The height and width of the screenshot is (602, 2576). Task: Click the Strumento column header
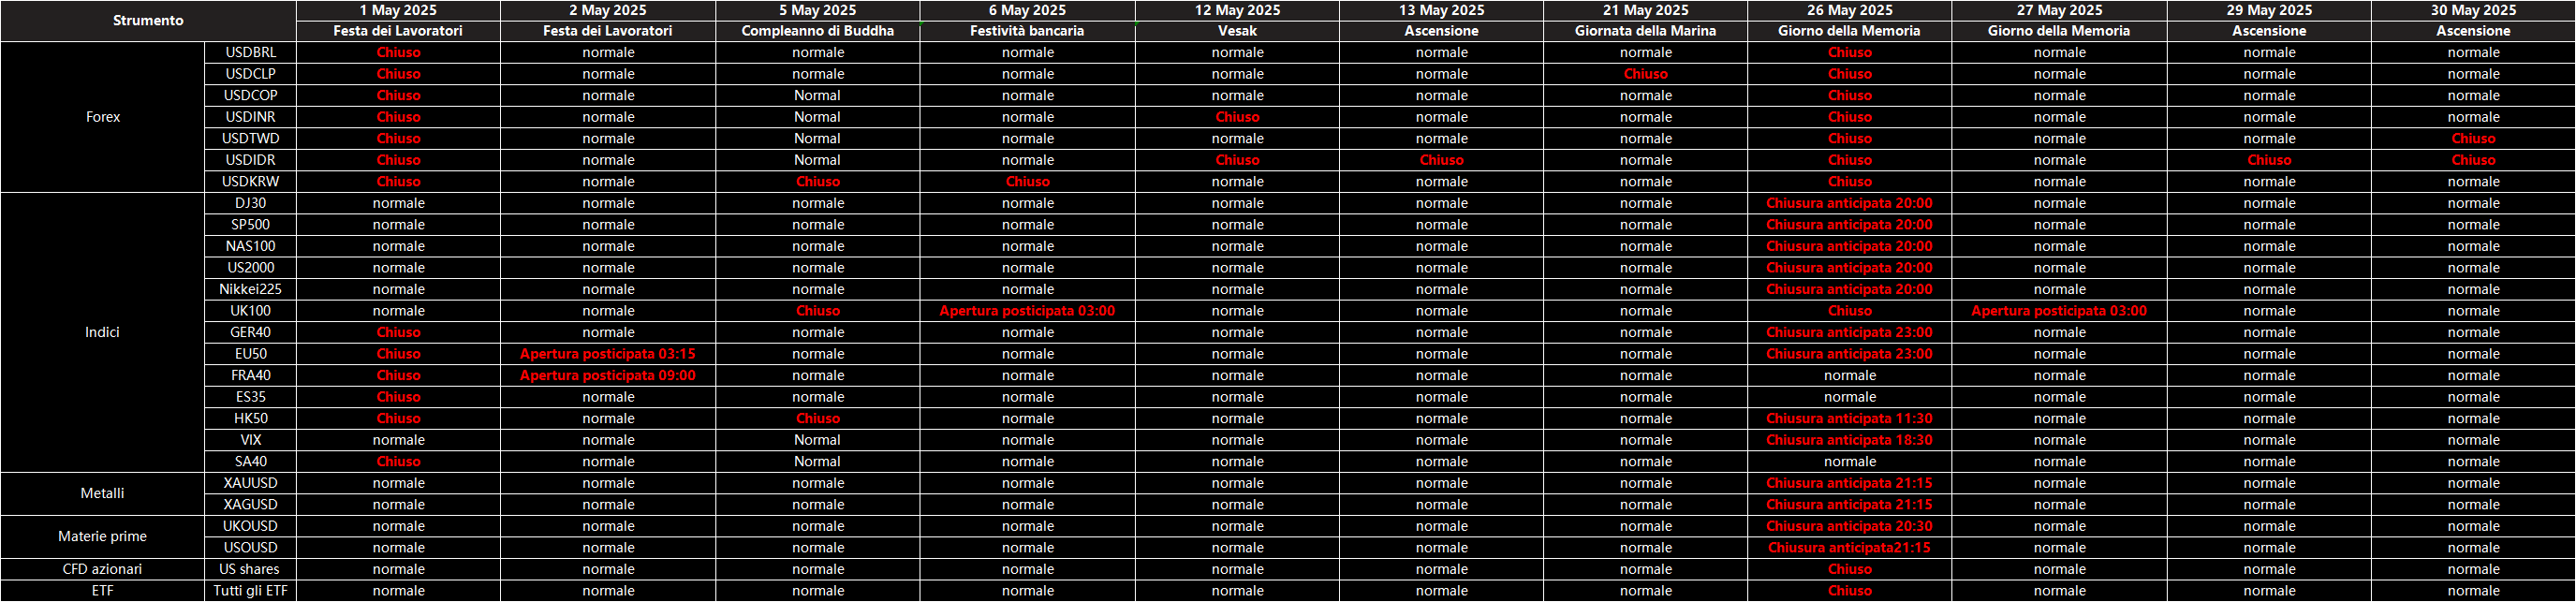pyautogui.click(x=148, y=20)
